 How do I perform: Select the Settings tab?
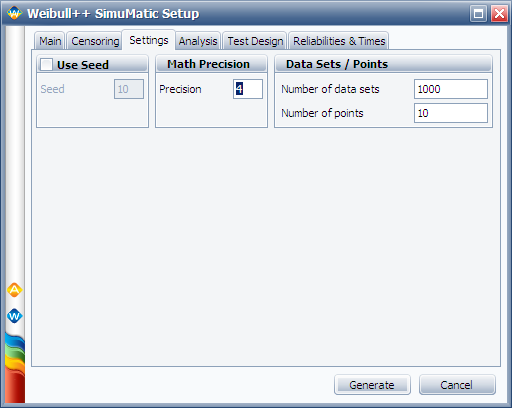[x=149, y=40]
